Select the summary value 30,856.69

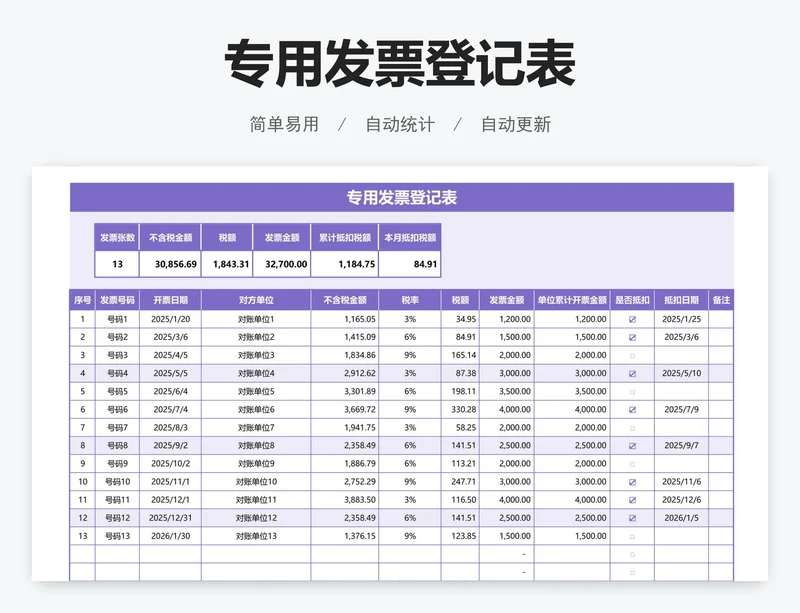[170, 264]
